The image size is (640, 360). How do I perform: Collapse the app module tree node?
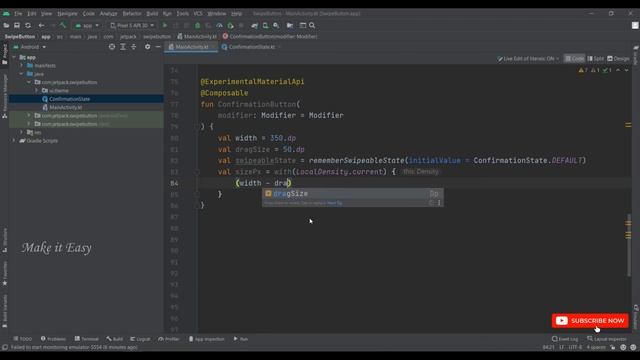click(x=14, y=58)
